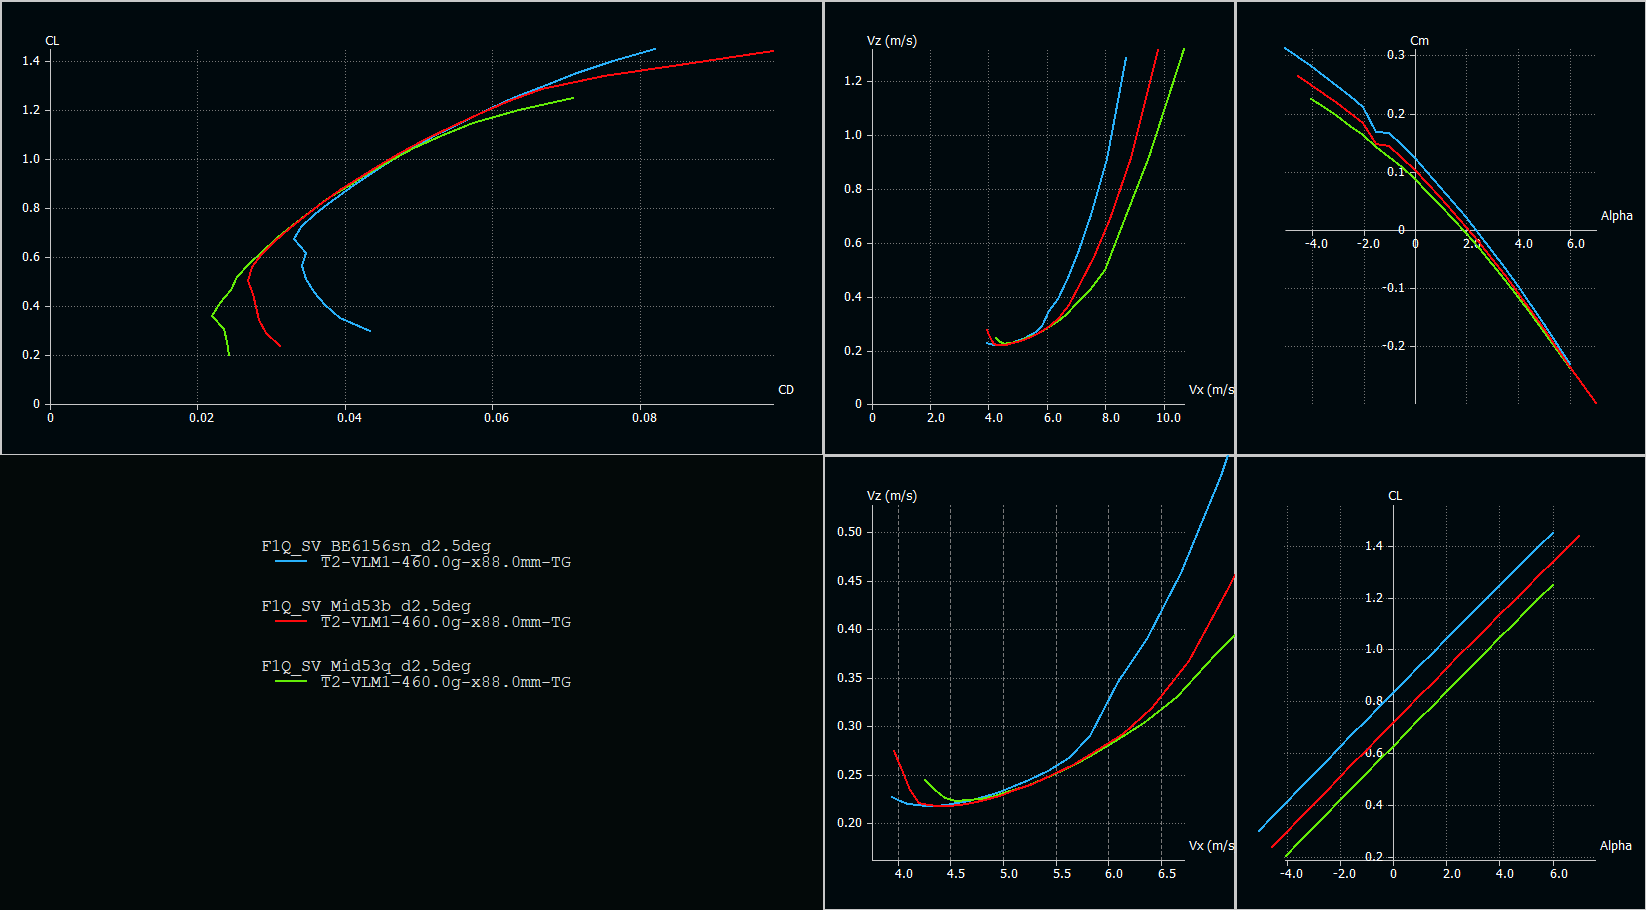Click the CL axis title on CL-CD graph
Viewport: 1646px width, 910px height.
coord(52,41)
